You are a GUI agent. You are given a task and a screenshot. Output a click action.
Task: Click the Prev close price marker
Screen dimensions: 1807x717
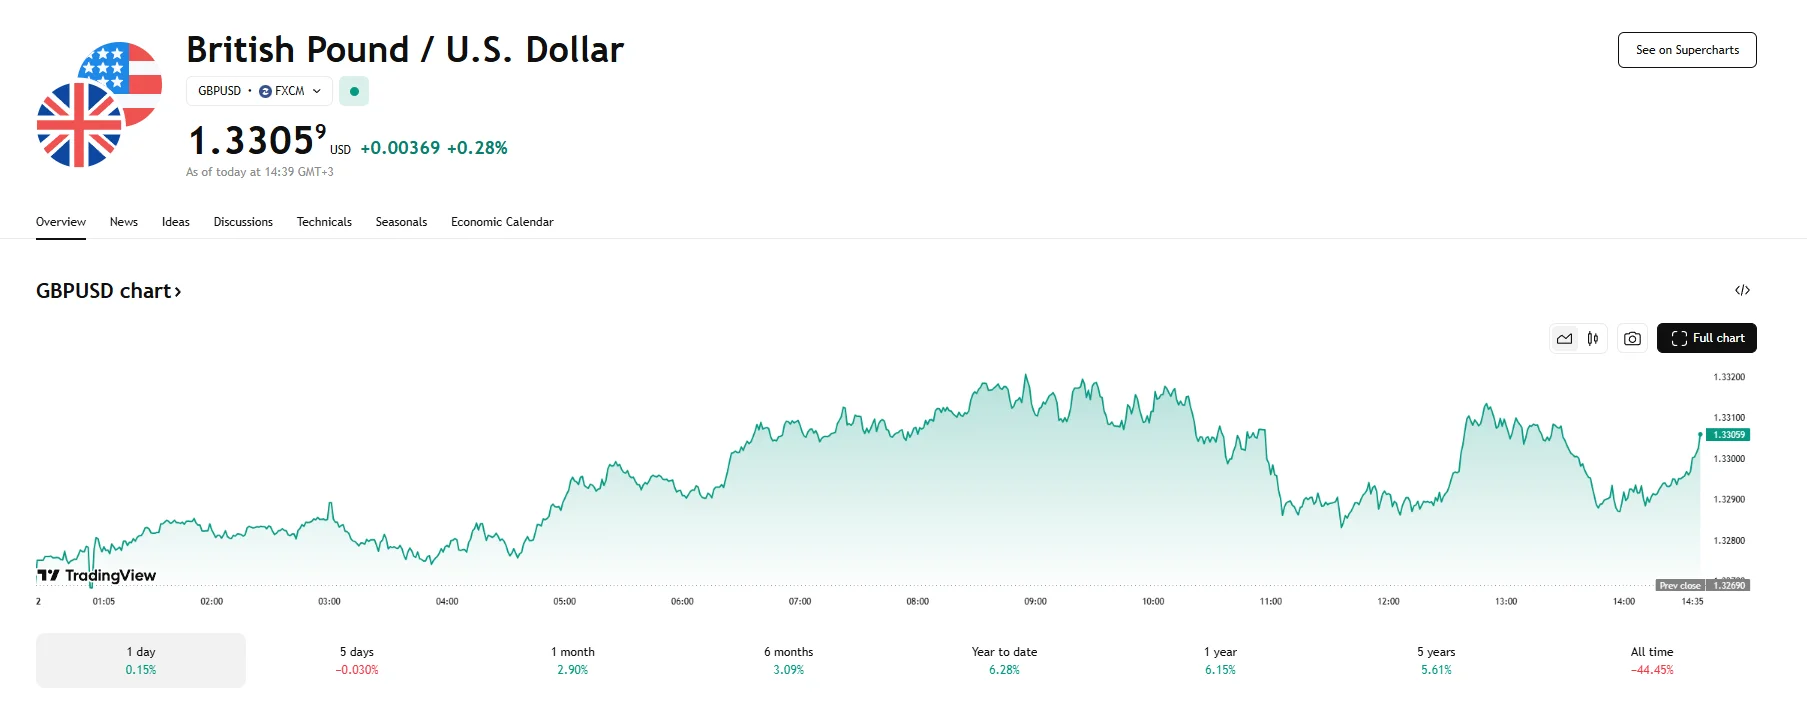tap(1703, 586)
